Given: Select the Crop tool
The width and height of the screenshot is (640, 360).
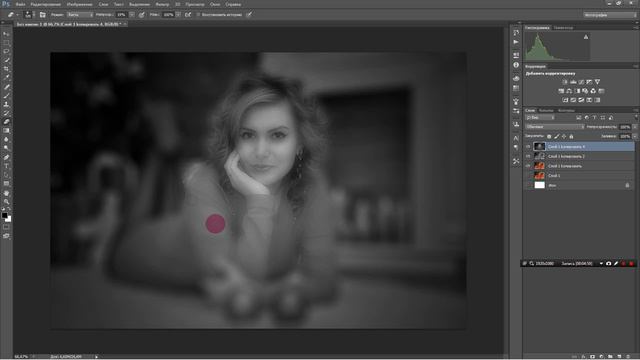Looking at the screenshot, I should coord(6,69).
